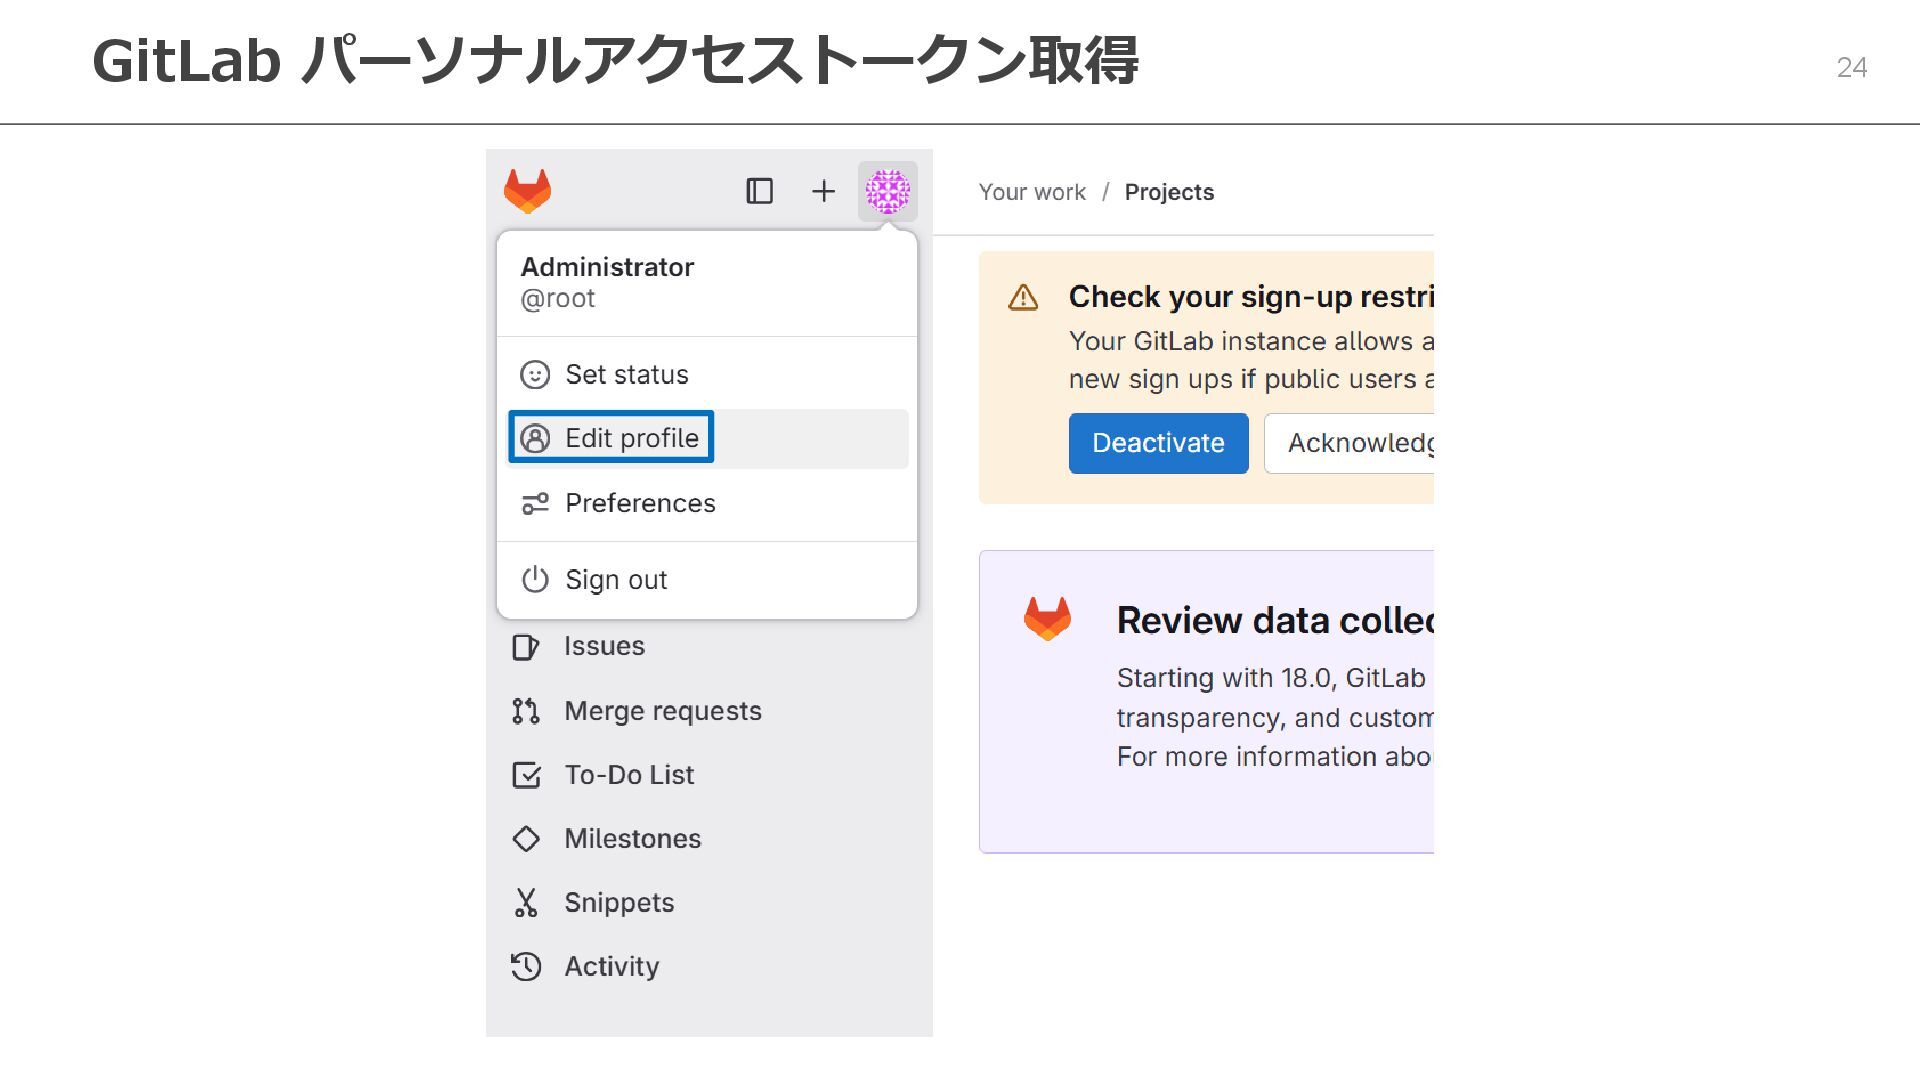Choose Edit profile from user menu
The image size is (1920, 1080).
[630, 438]
